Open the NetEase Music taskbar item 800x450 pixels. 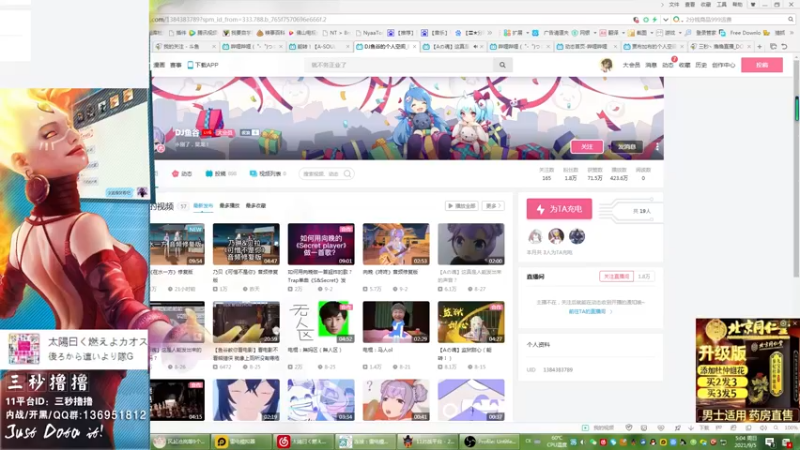pyautogui.click(x=302, y=441)
